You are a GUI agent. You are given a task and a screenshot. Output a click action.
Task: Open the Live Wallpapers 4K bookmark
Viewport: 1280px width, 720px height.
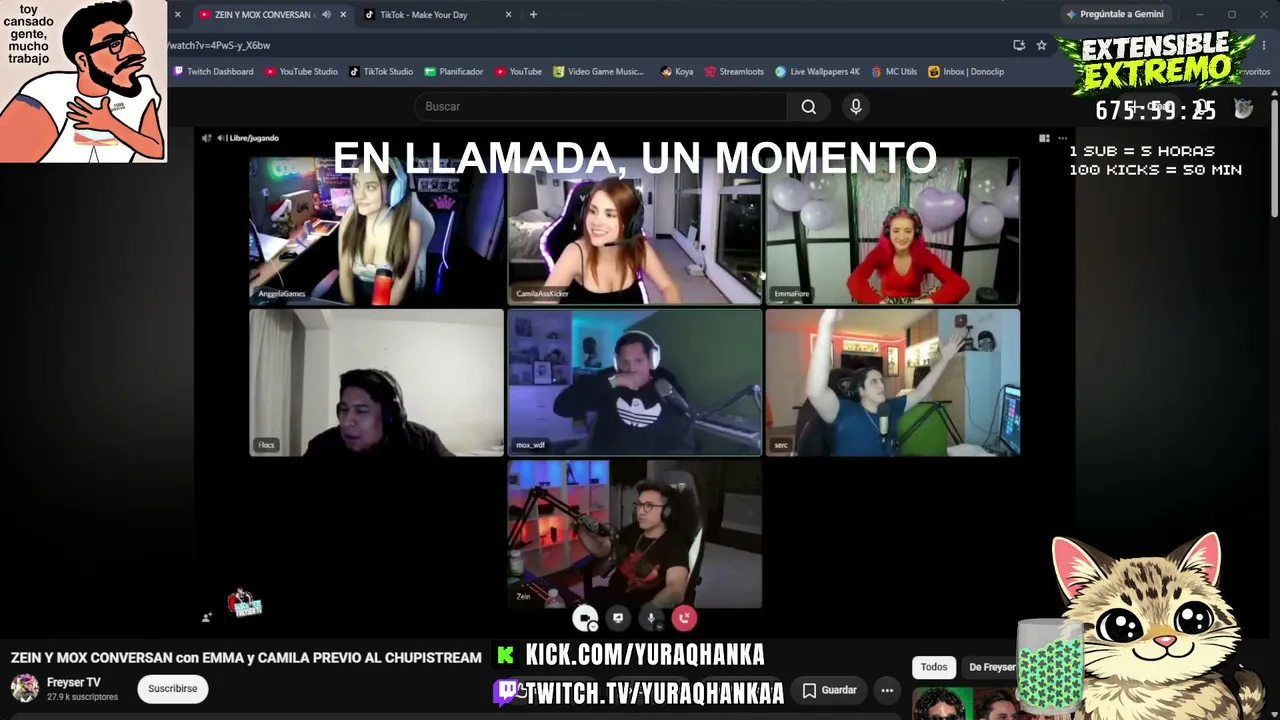point(817,72)
